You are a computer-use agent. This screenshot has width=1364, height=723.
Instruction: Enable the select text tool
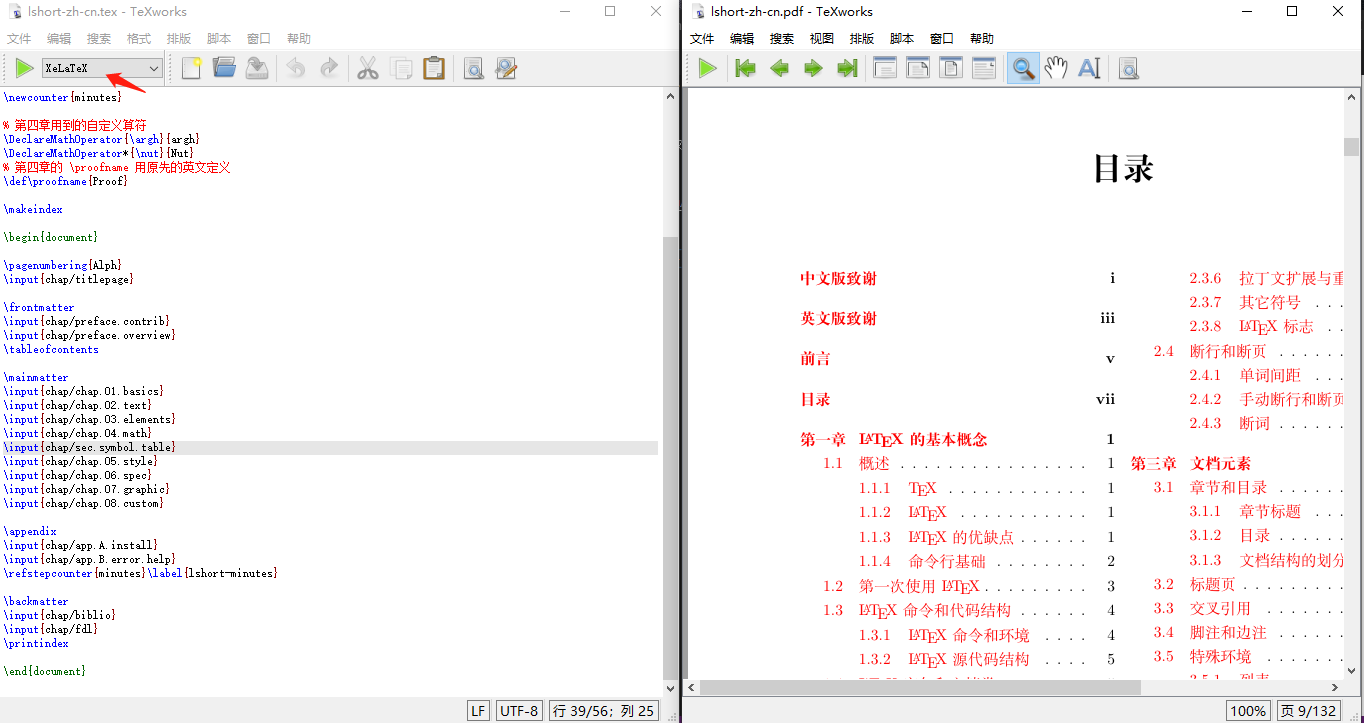(1089, 68)
